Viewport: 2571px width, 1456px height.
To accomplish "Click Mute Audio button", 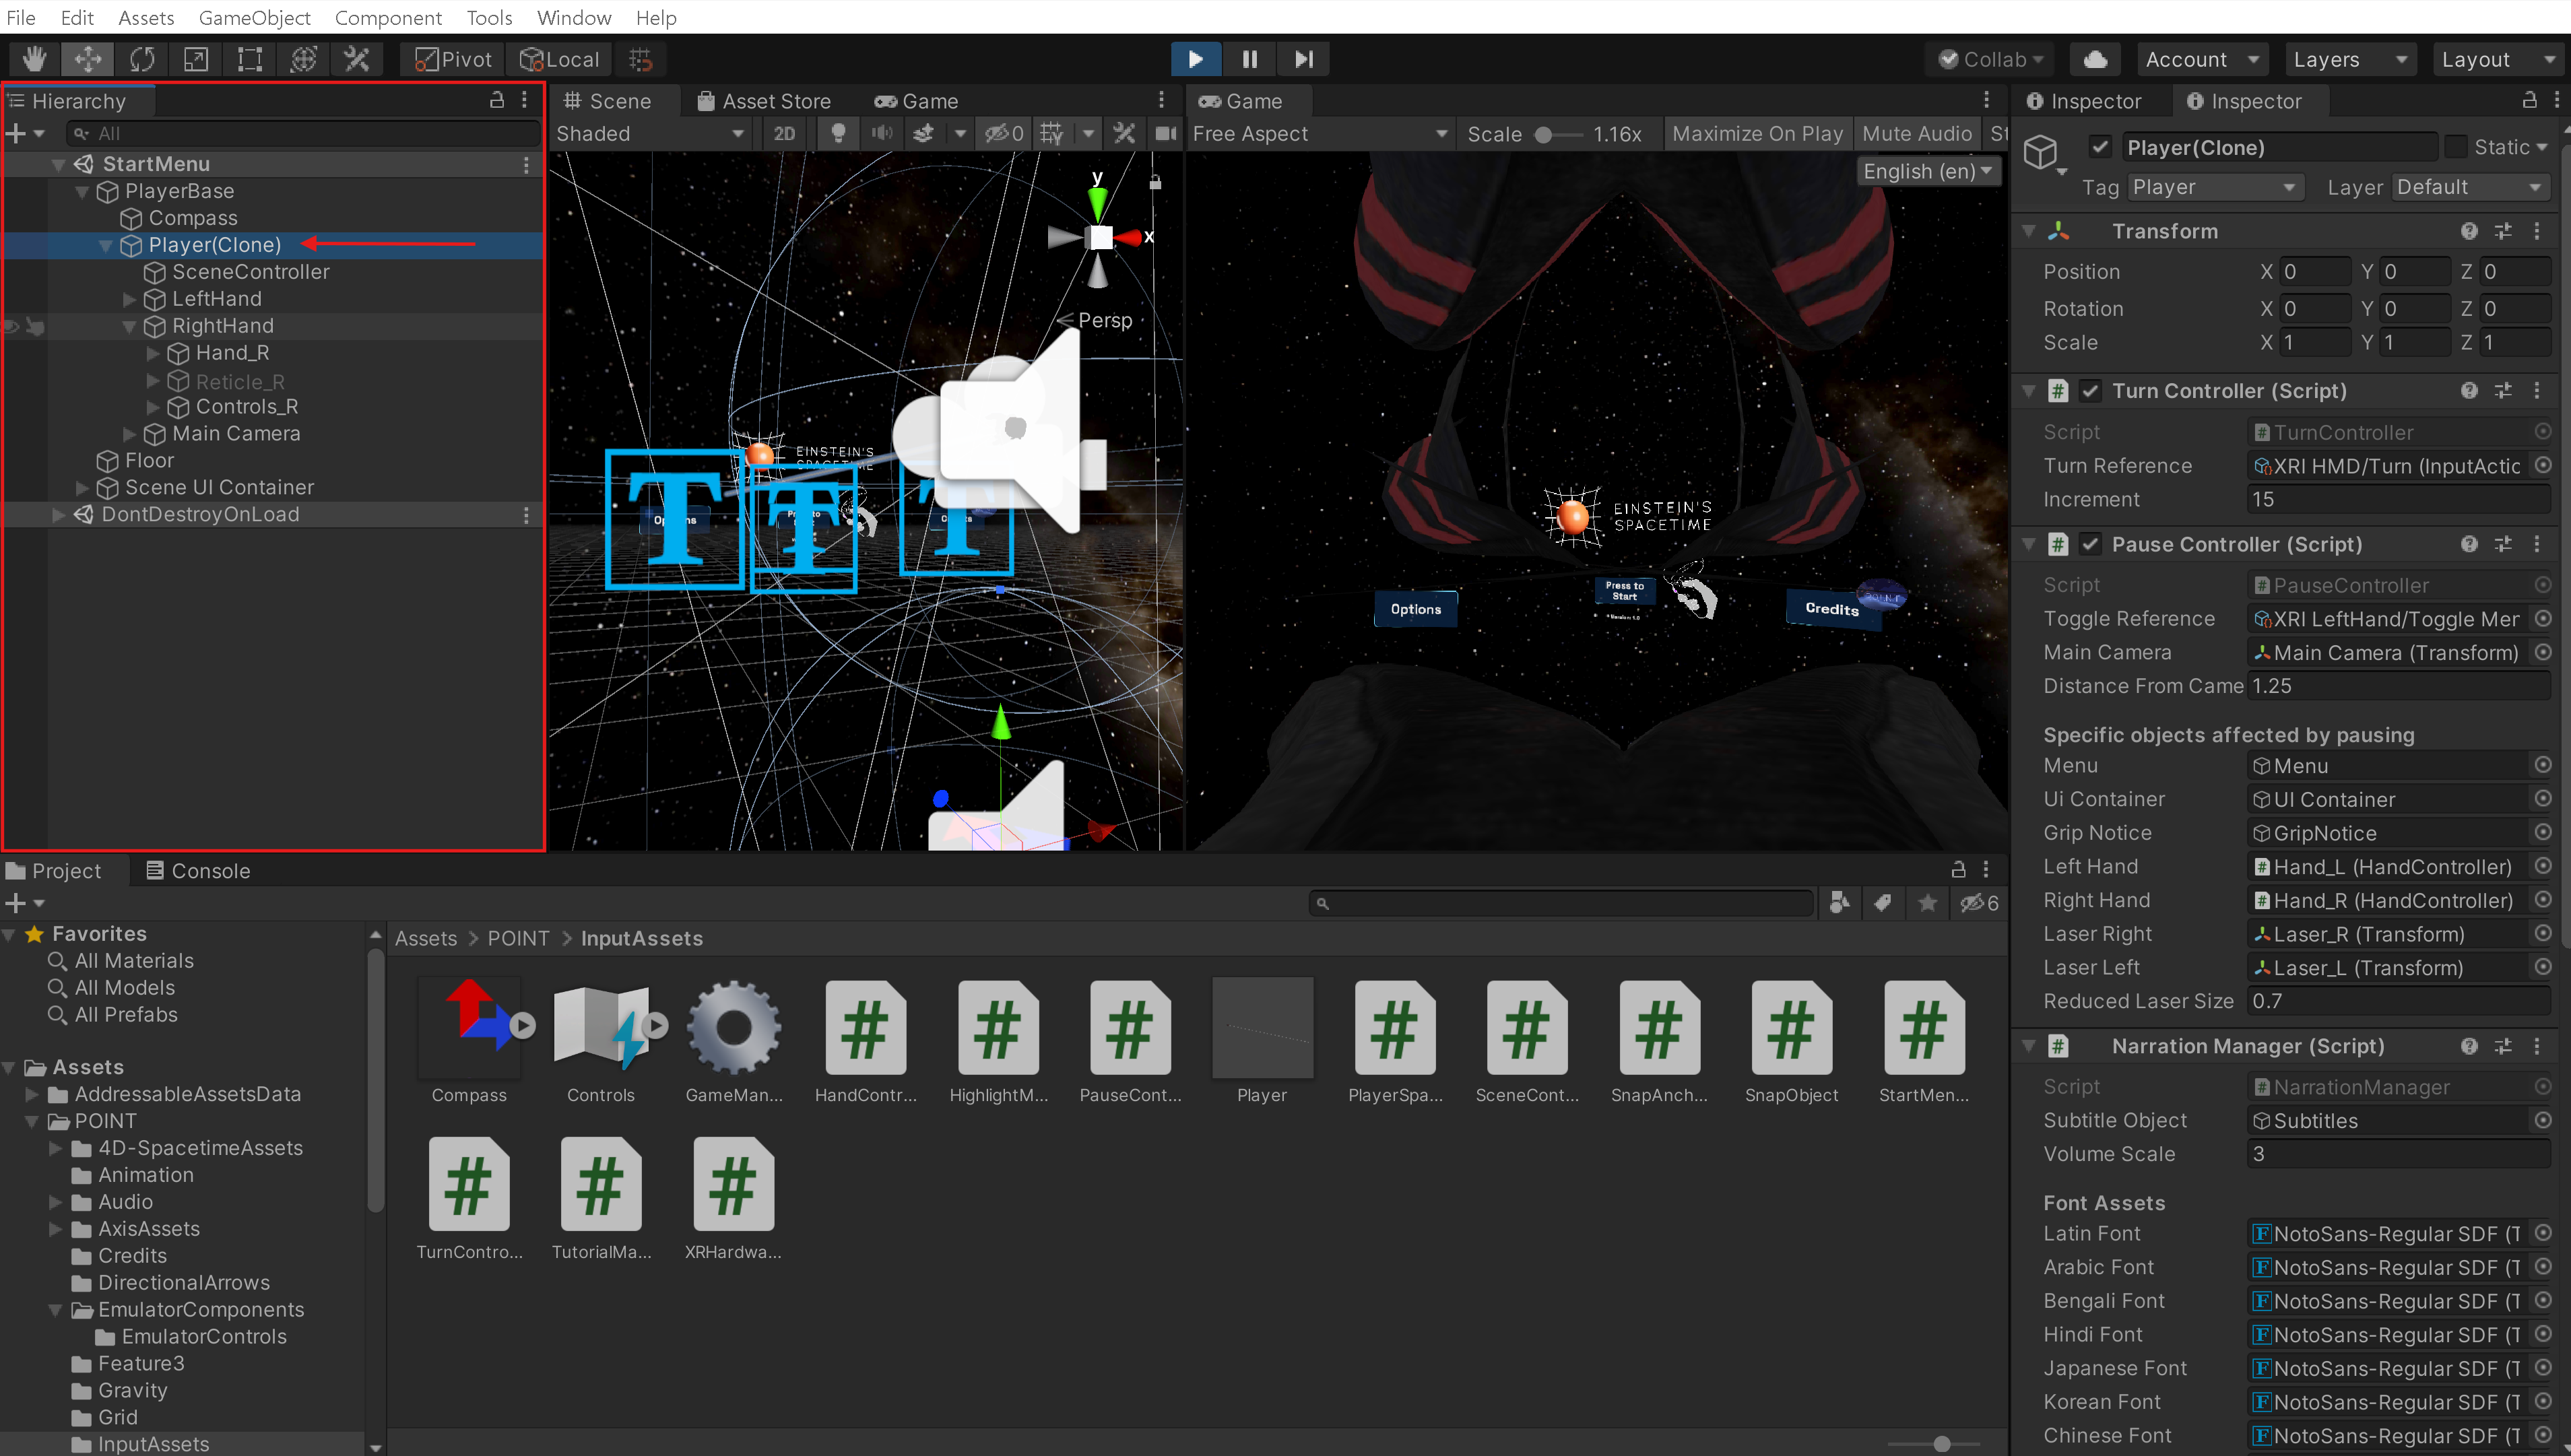I will pyautogui.click(x=1916, y=133).
